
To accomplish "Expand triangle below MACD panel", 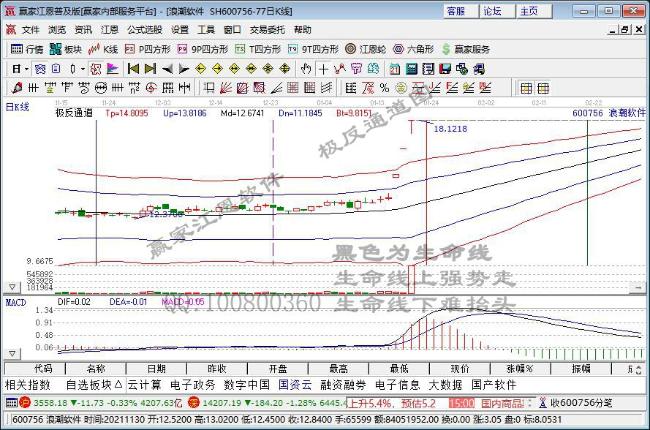I will (x=12, y=354).
